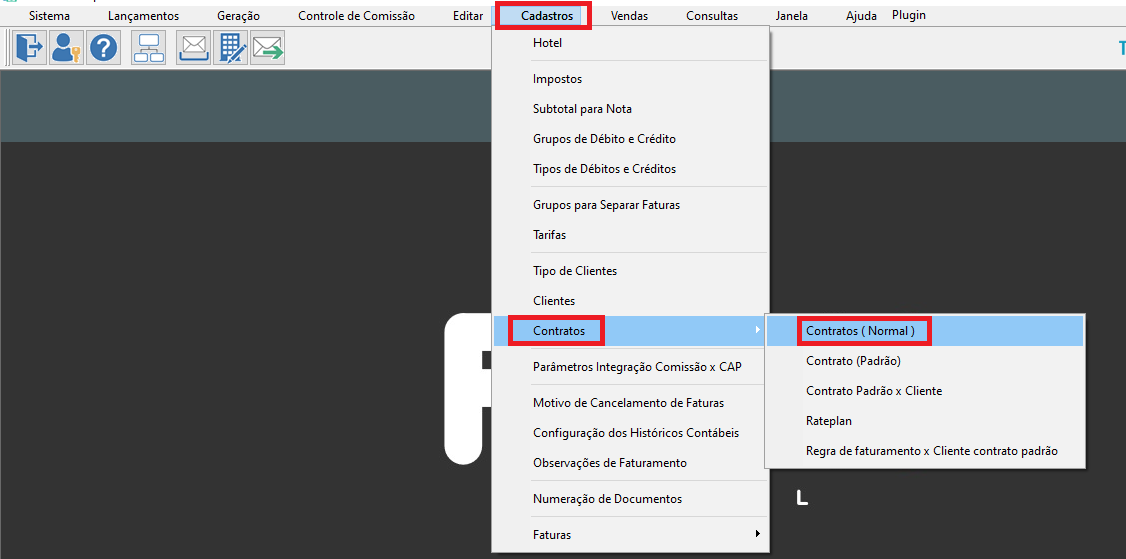Open the Lançamentos menu
The width and height of the screenshot is (1126, 559).
144,16
